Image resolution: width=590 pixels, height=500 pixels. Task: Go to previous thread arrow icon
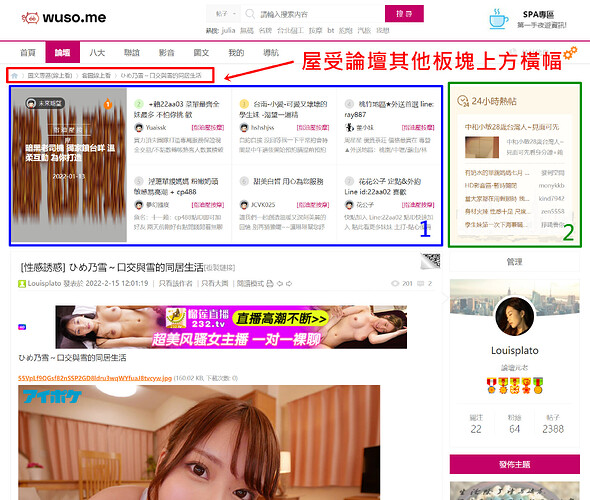point(280,284)
